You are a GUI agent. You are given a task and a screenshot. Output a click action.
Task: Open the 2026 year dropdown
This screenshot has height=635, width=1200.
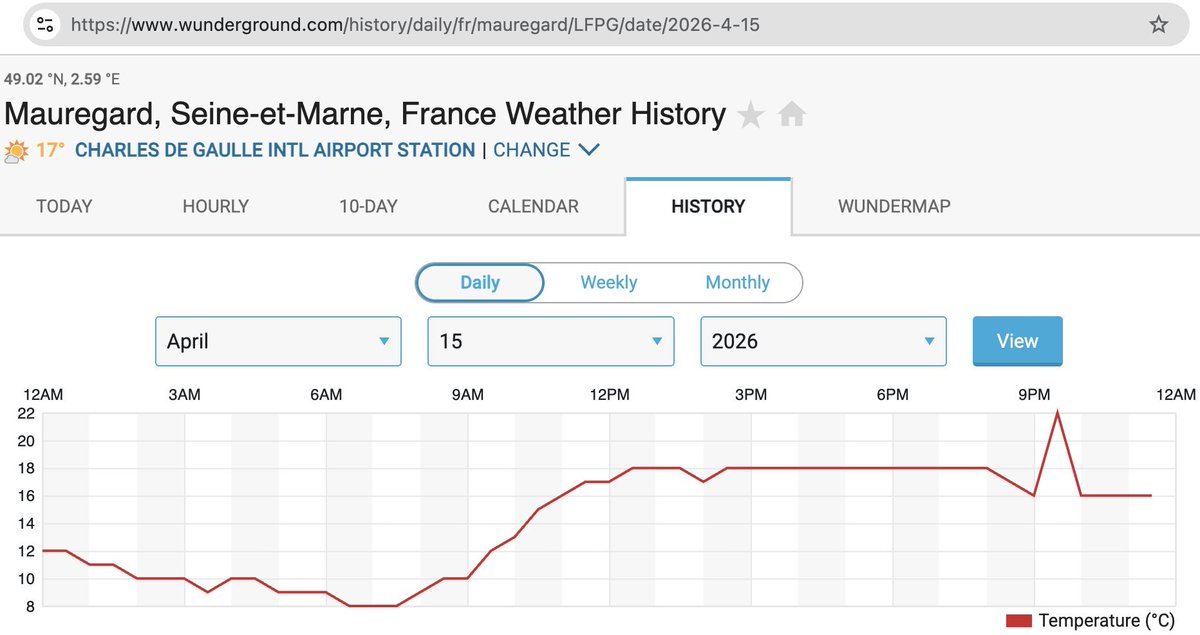823,341
